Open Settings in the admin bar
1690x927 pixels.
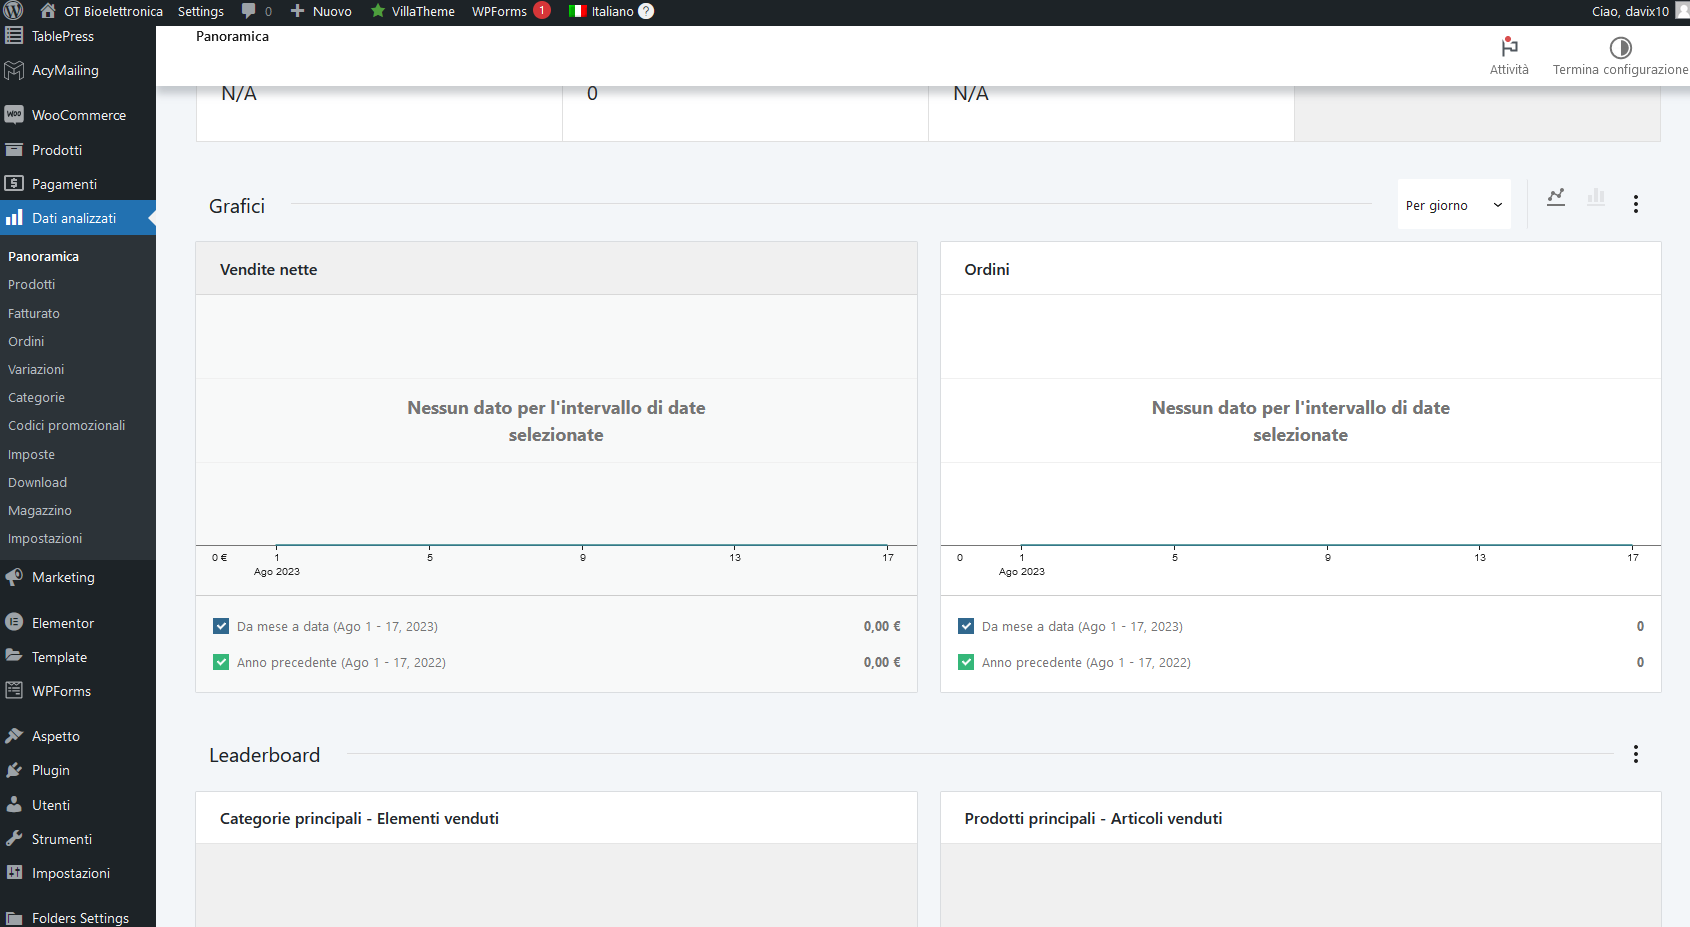click(201, 11)
